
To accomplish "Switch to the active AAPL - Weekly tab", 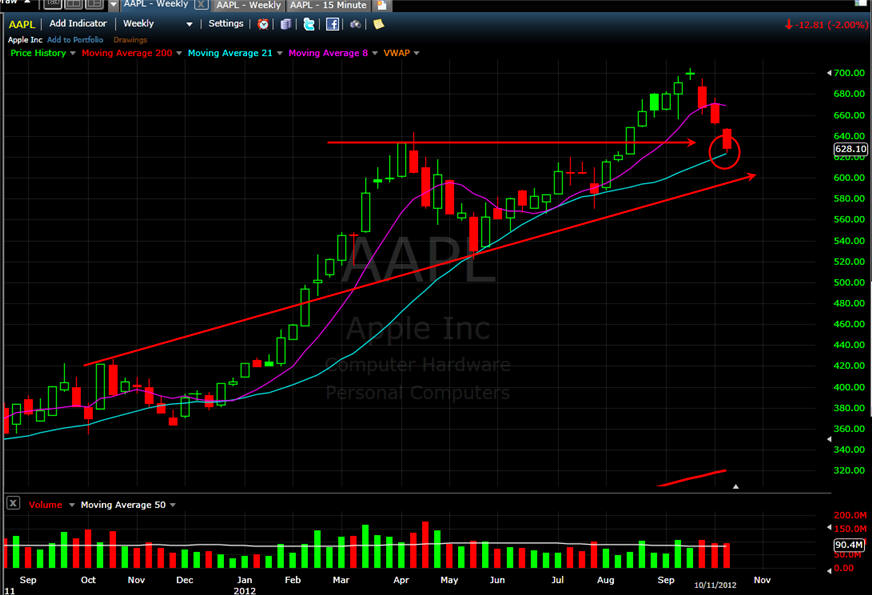I will pyautogui.click(x=156, y=4).
